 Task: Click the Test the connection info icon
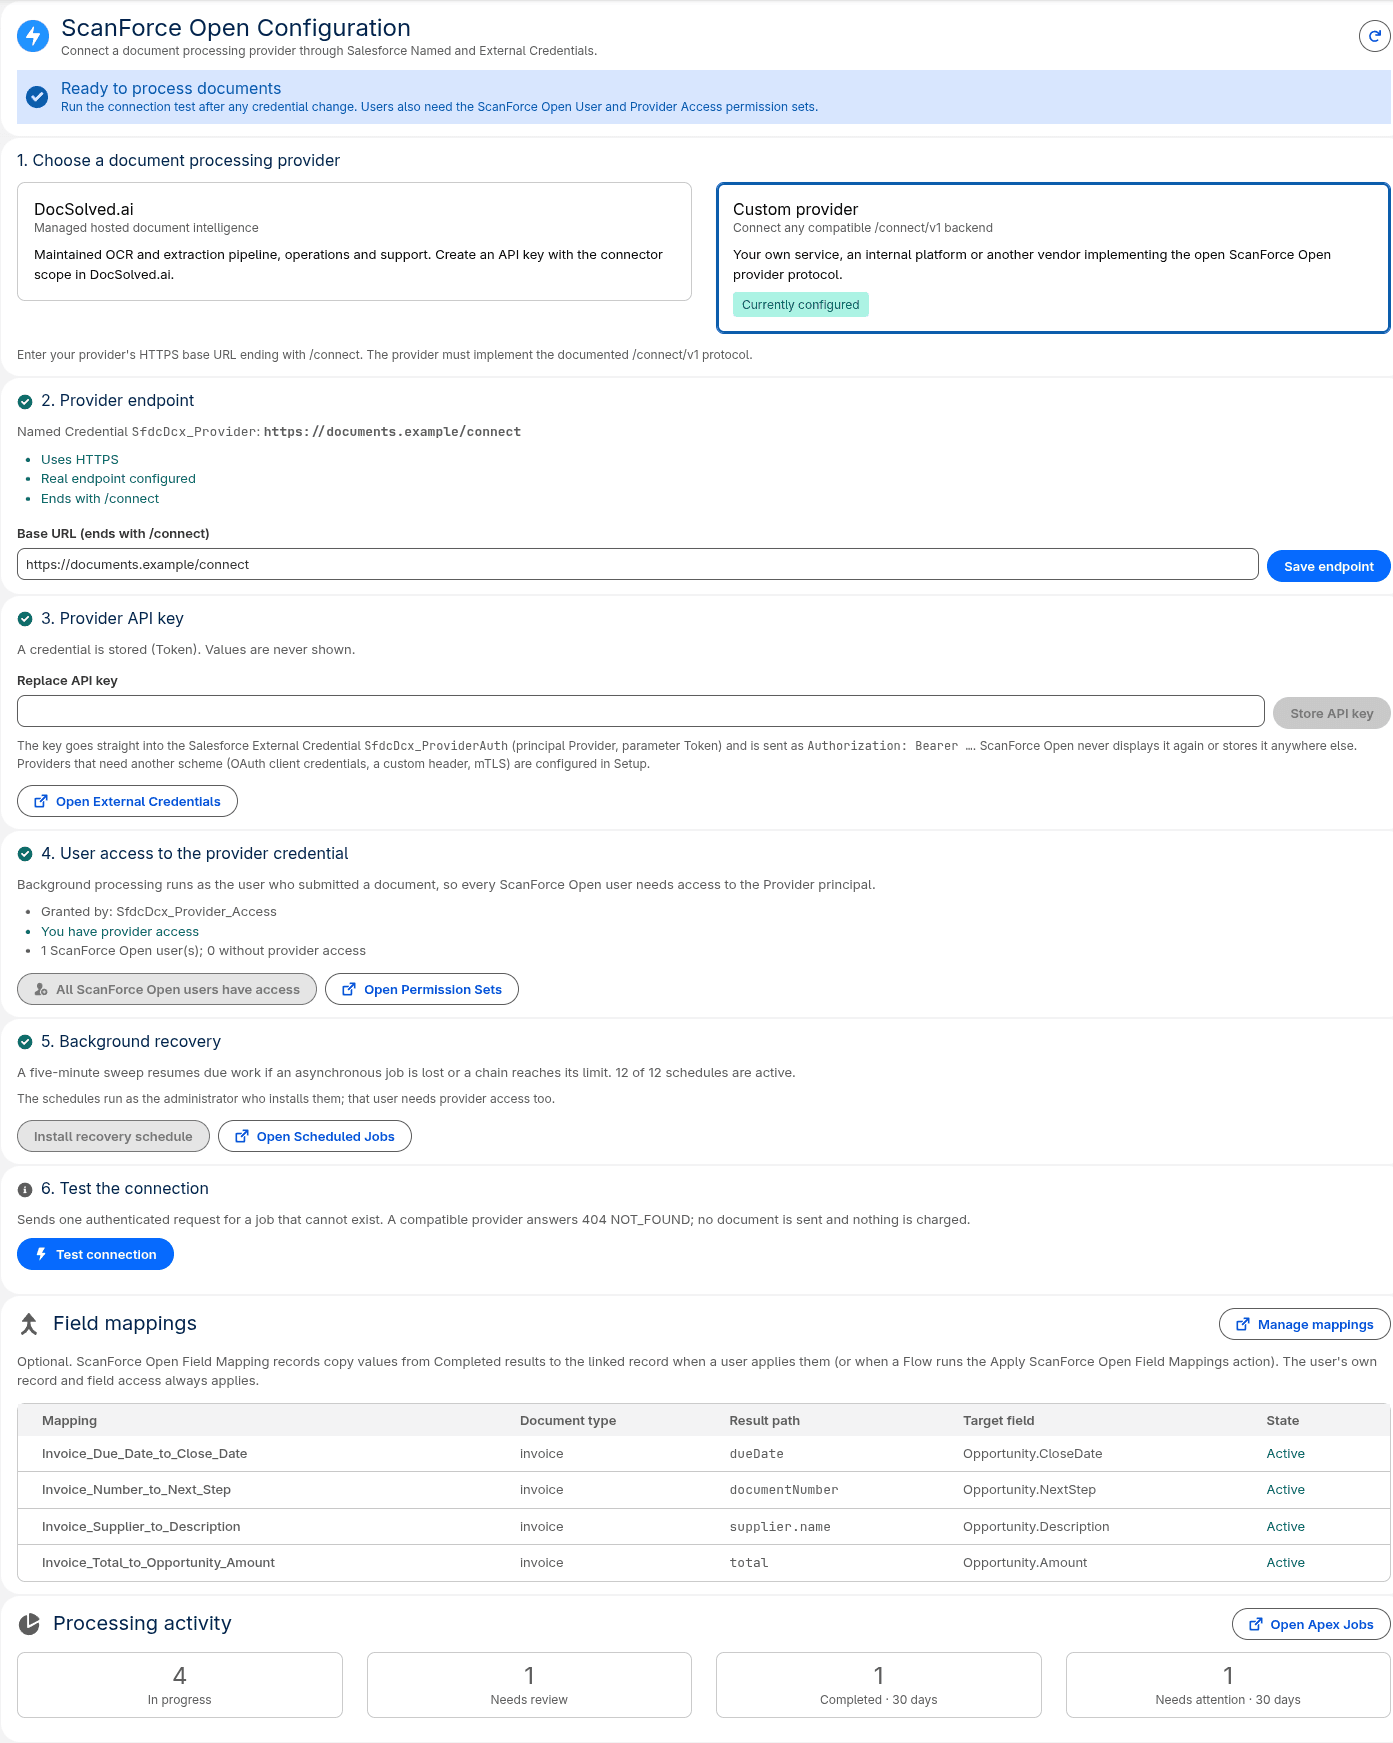(x=25, y=1189)
